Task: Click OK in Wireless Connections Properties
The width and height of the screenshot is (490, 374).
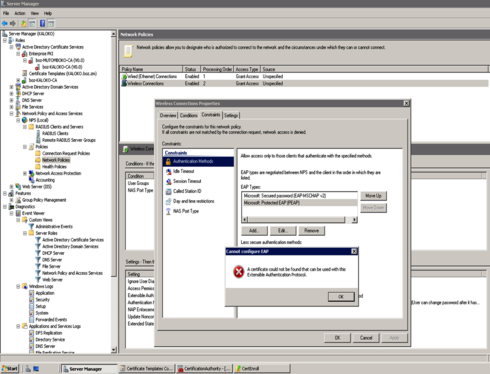Action: click(x=337, y=338)
